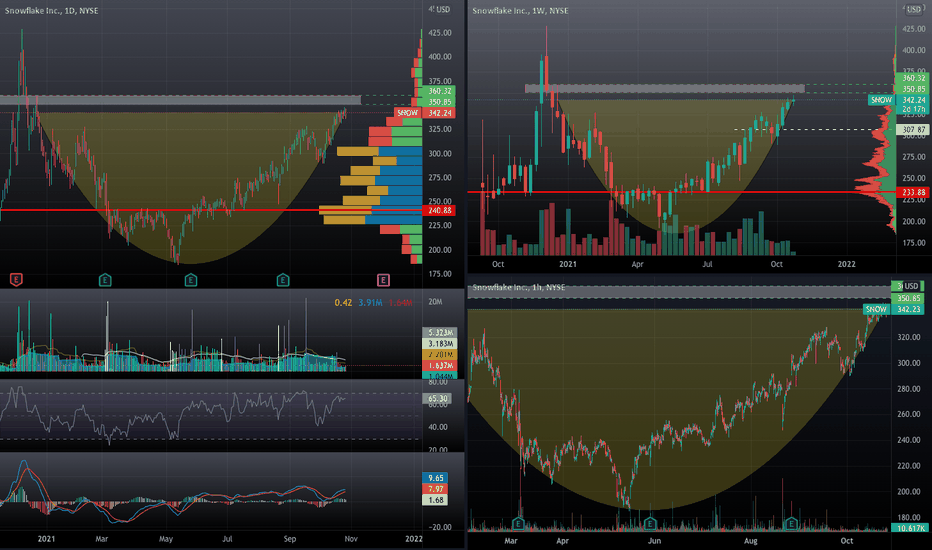Click the RSI value label 65.30

[x=437, y=399]
